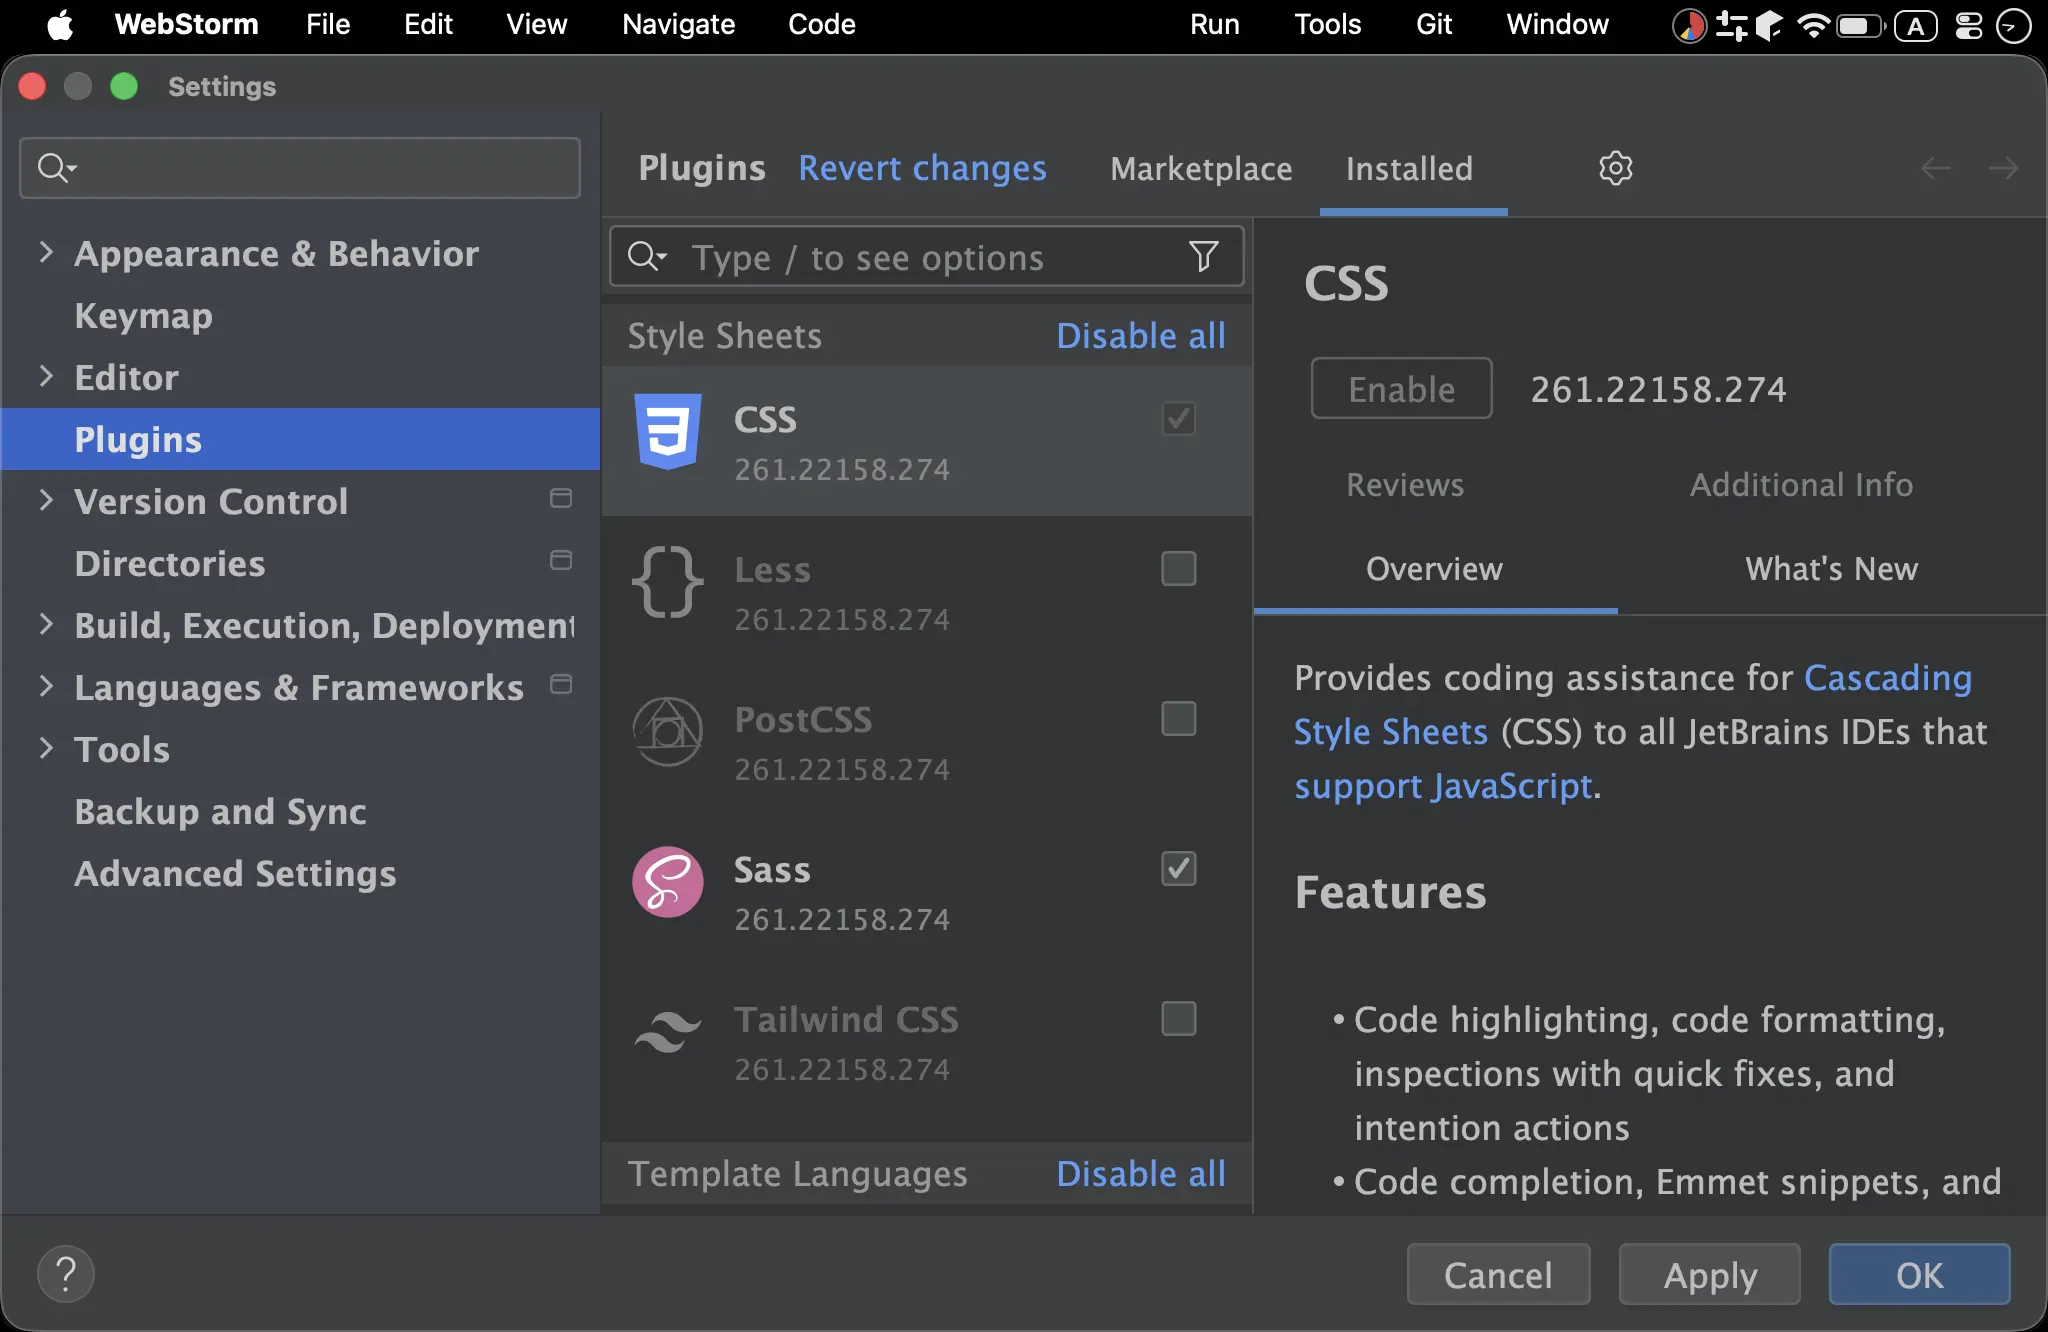Expand the Editor settings node
This screenshot has height=1332, width=2048.
[x=45, y=377]
